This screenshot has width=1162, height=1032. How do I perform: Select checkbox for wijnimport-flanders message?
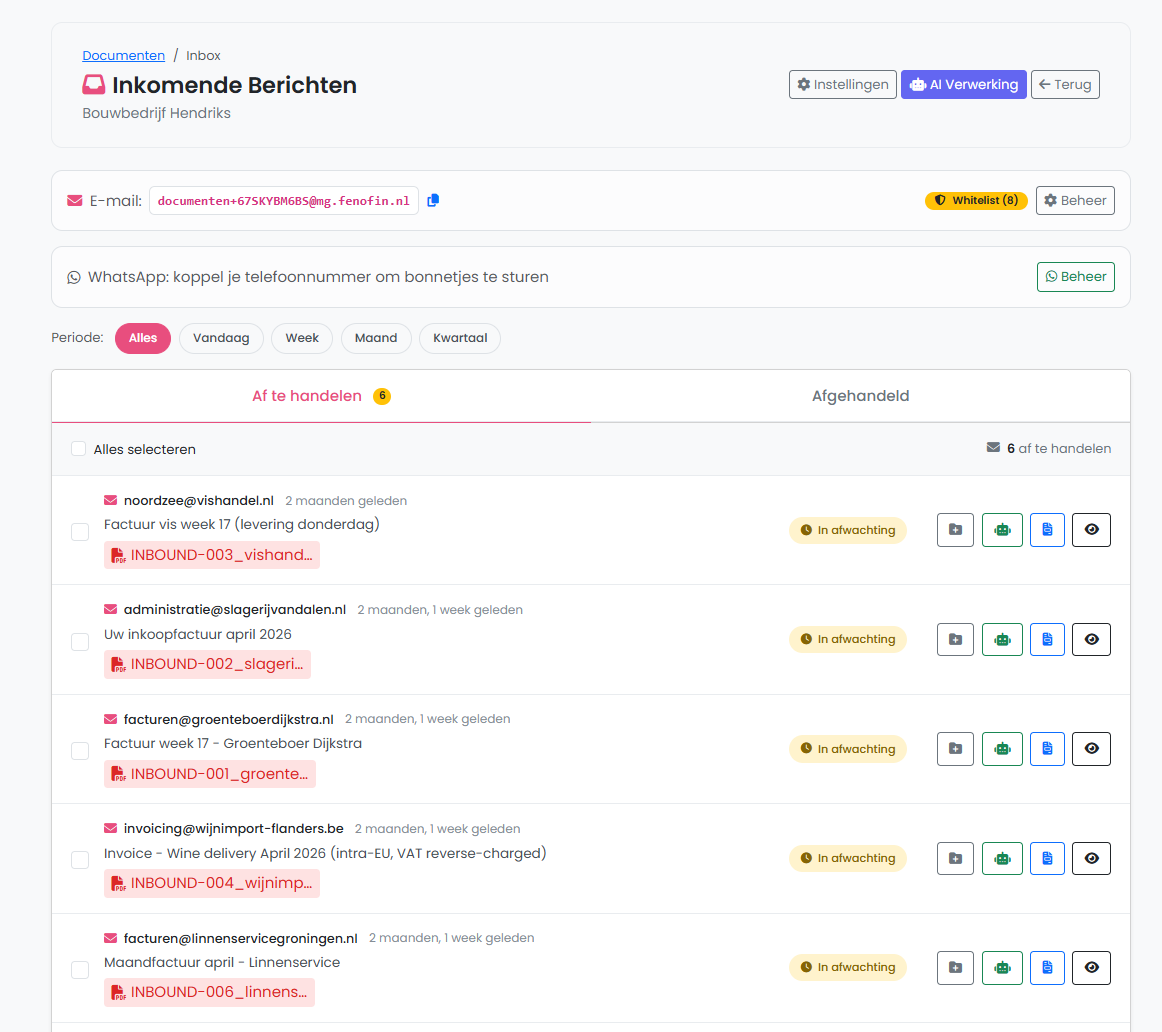tap(80, 860)
